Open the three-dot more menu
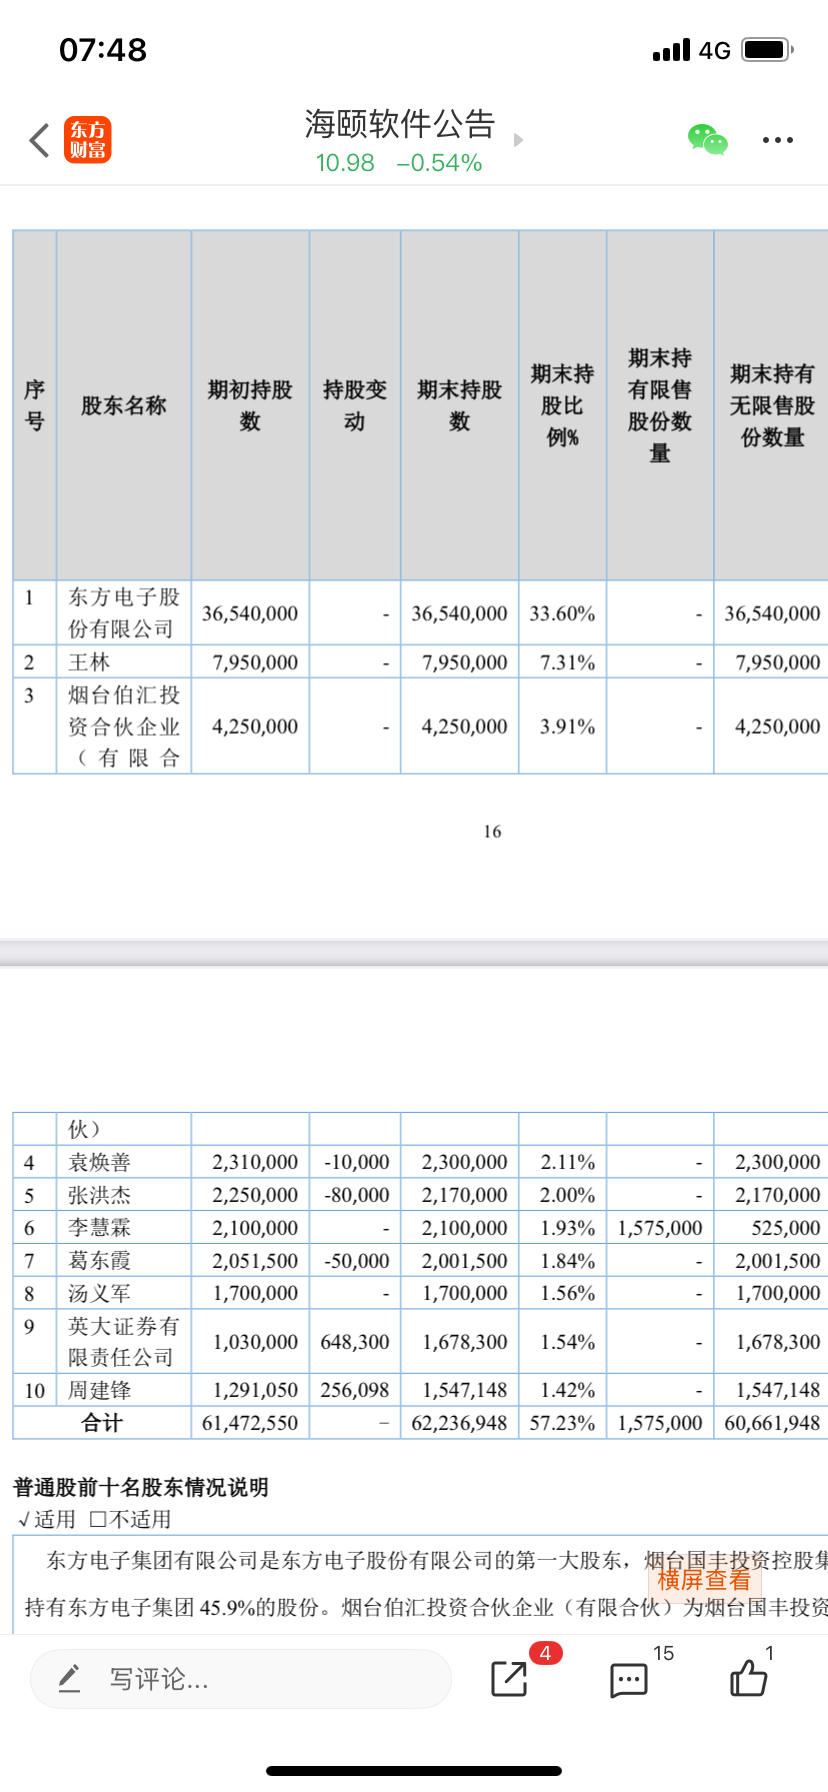 click(778, 140)
